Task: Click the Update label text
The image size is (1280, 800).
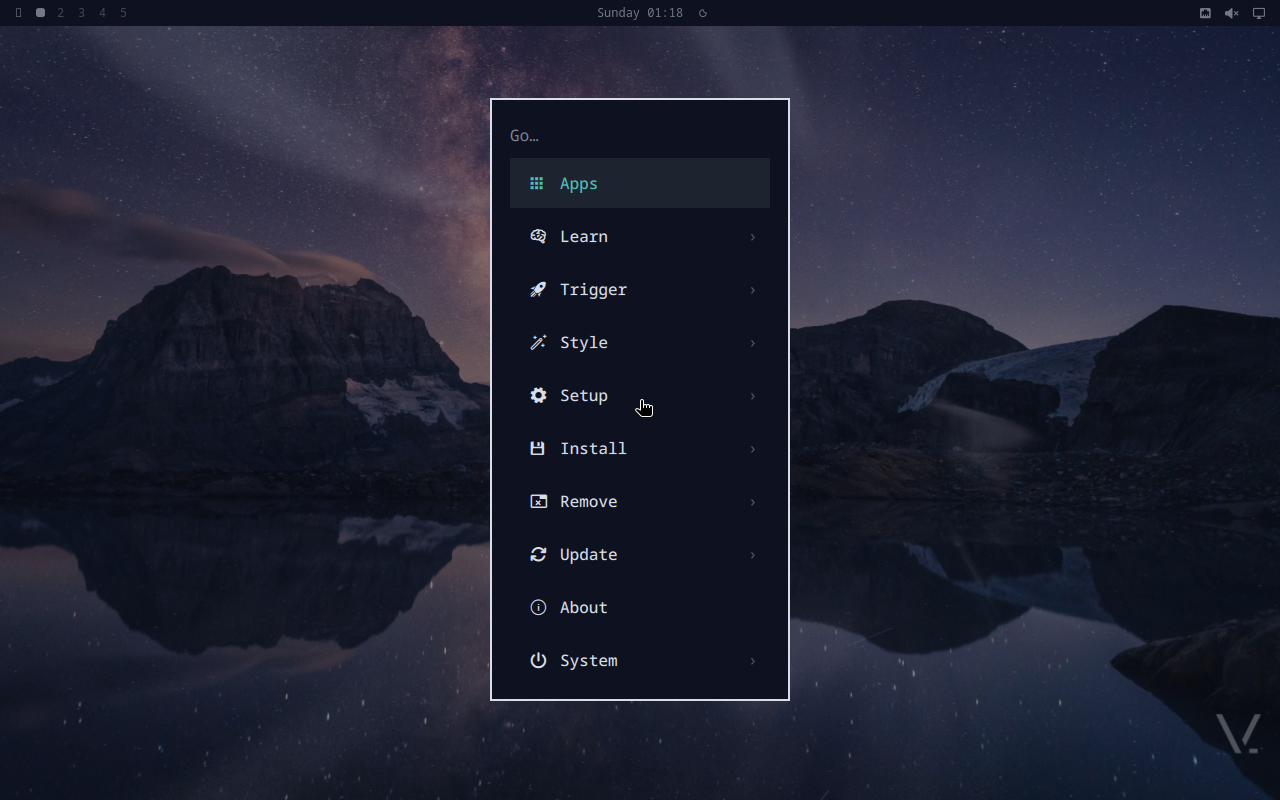Action: 589,555
